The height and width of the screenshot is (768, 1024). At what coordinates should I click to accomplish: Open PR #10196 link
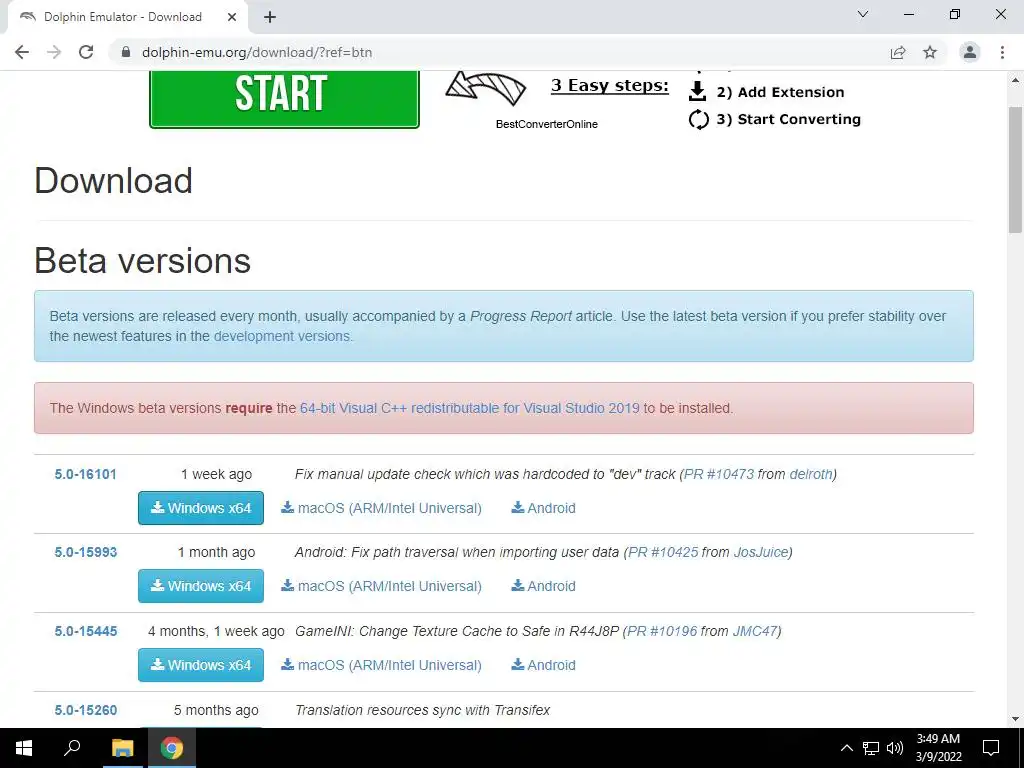[662, 631]
